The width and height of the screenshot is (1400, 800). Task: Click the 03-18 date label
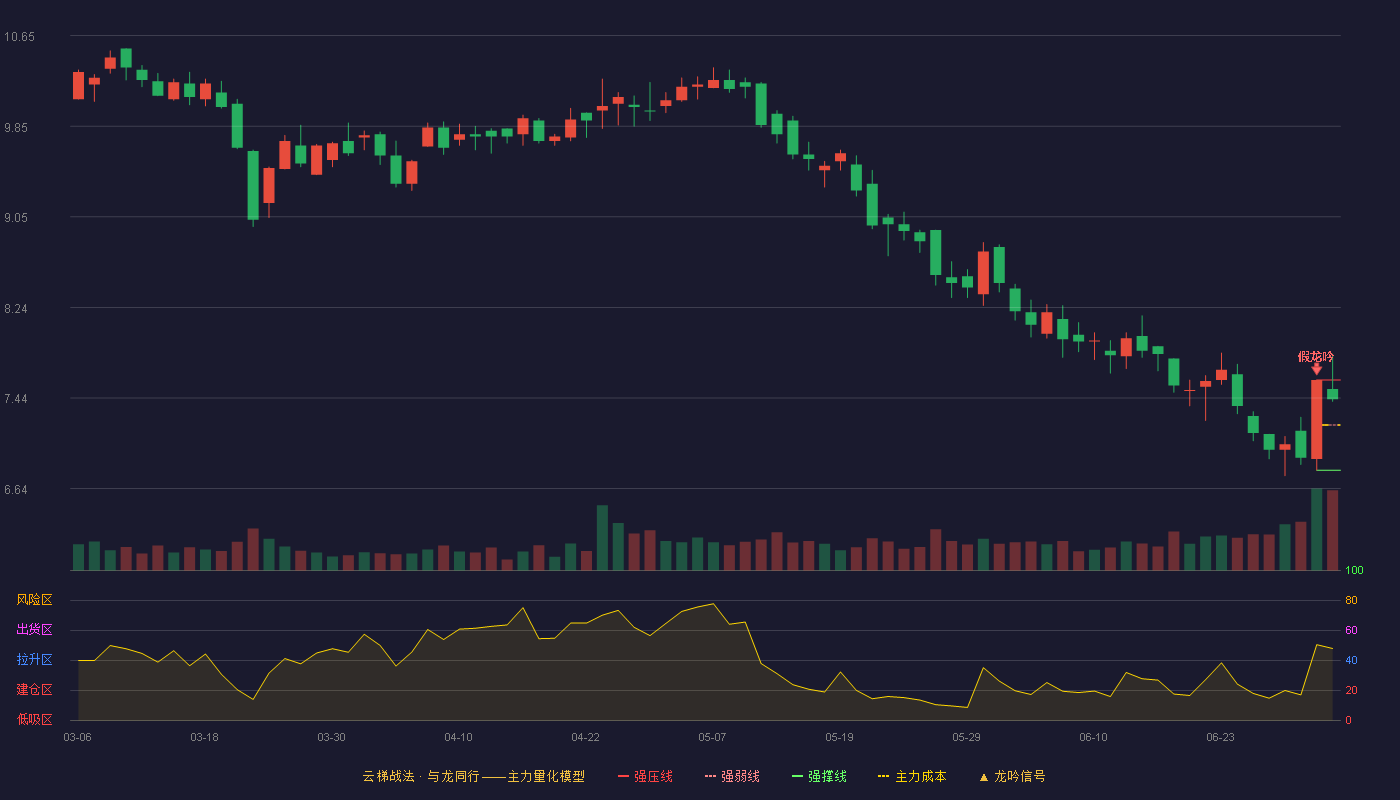tap(204, 737)
